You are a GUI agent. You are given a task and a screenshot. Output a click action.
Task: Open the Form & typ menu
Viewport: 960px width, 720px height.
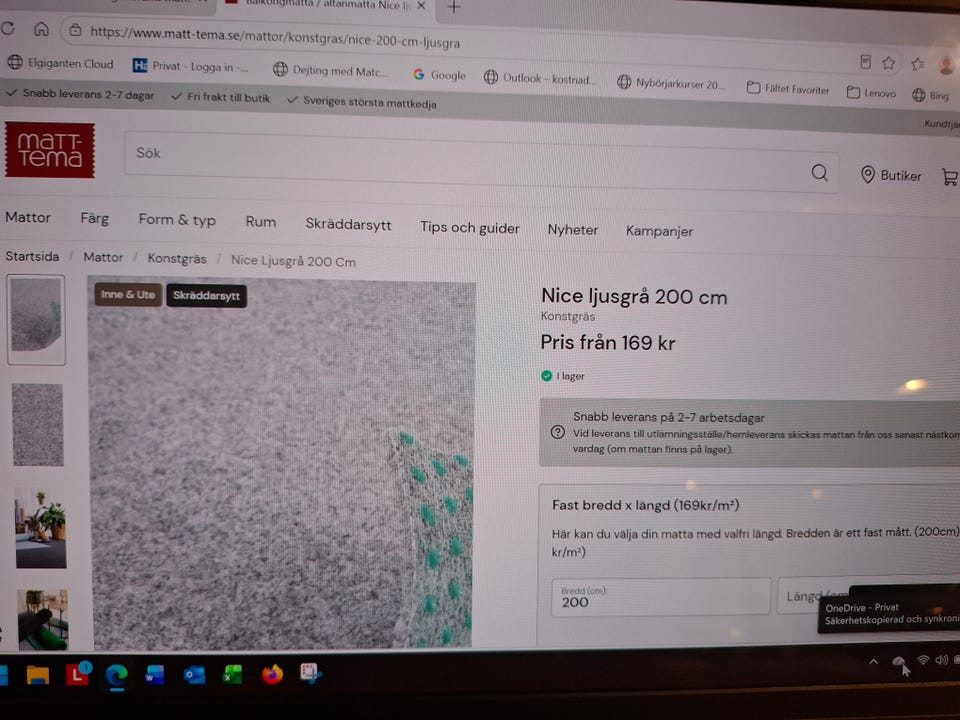click(177, 220)
